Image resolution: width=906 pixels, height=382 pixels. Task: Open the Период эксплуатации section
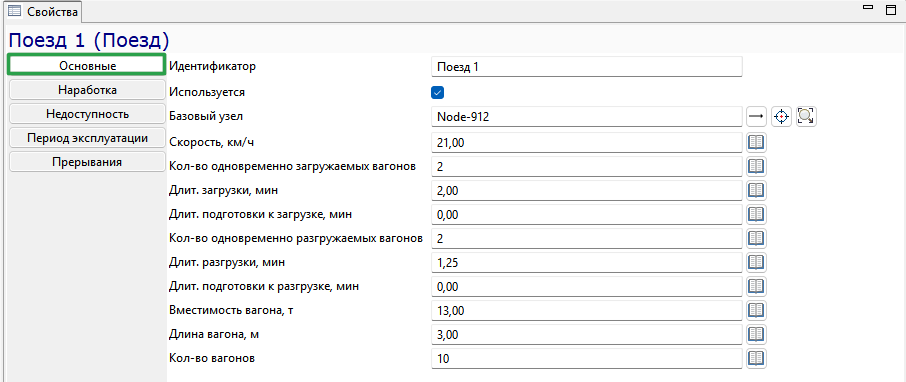pyautogui.click(x=87, y=138)
